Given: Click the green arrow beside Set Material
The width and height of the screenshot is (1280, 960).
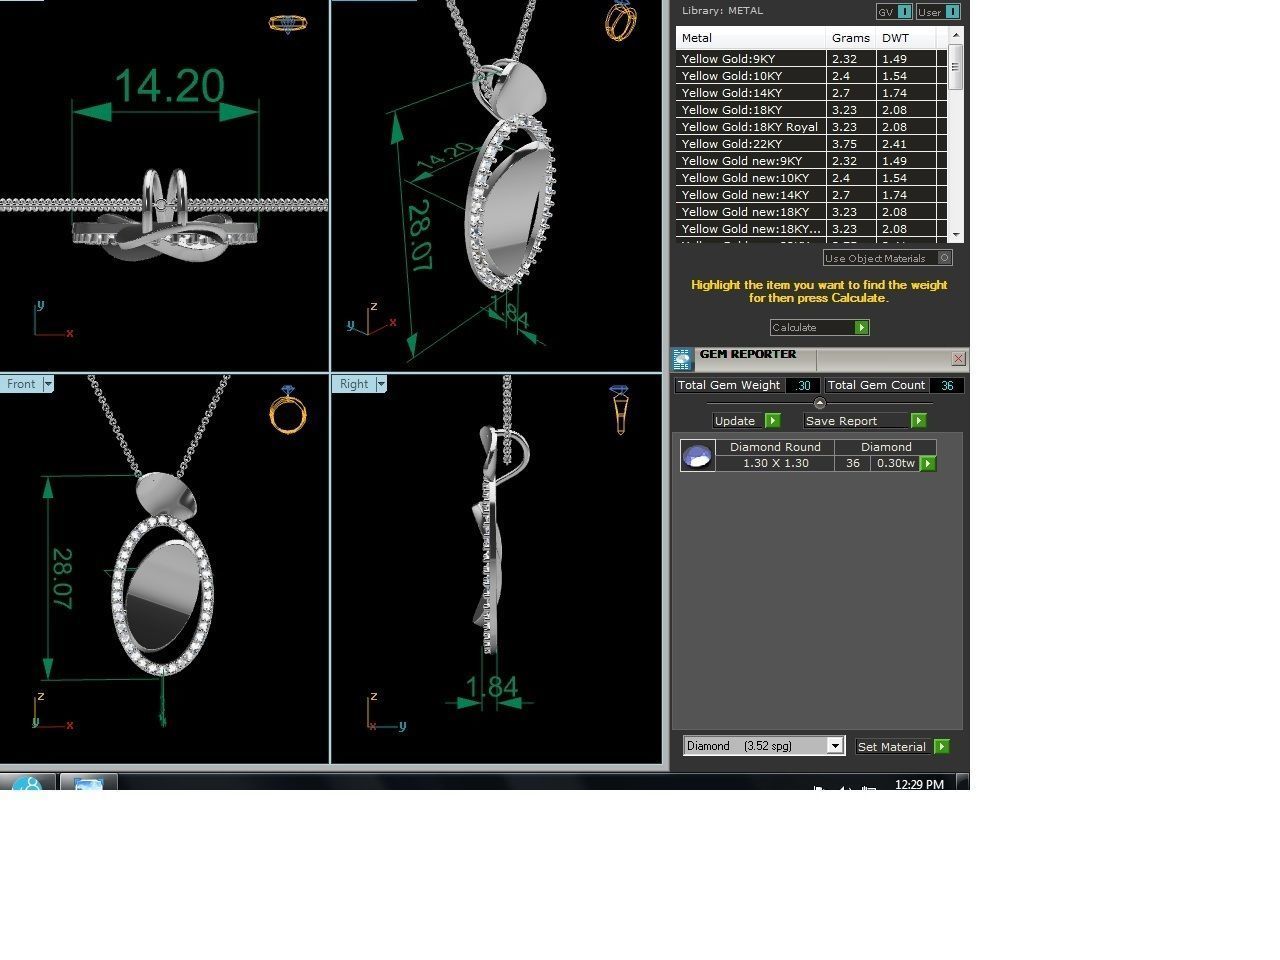Looking at the screenshot, I should [941, 747].
